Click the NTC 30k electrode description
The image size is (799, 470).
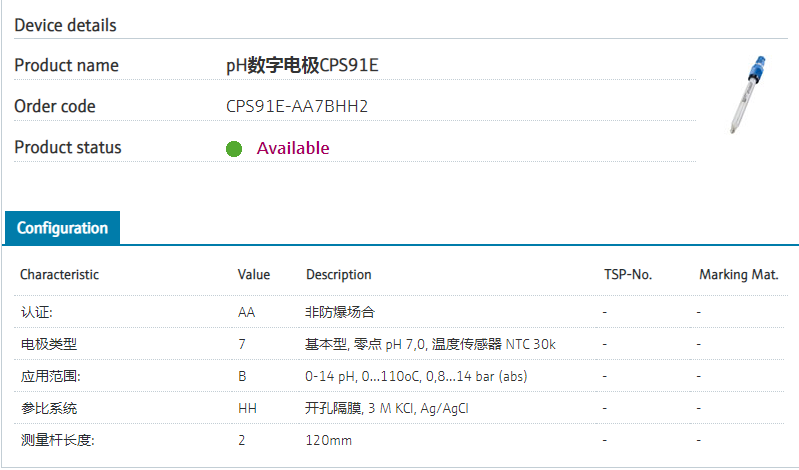tap(430, 344)
